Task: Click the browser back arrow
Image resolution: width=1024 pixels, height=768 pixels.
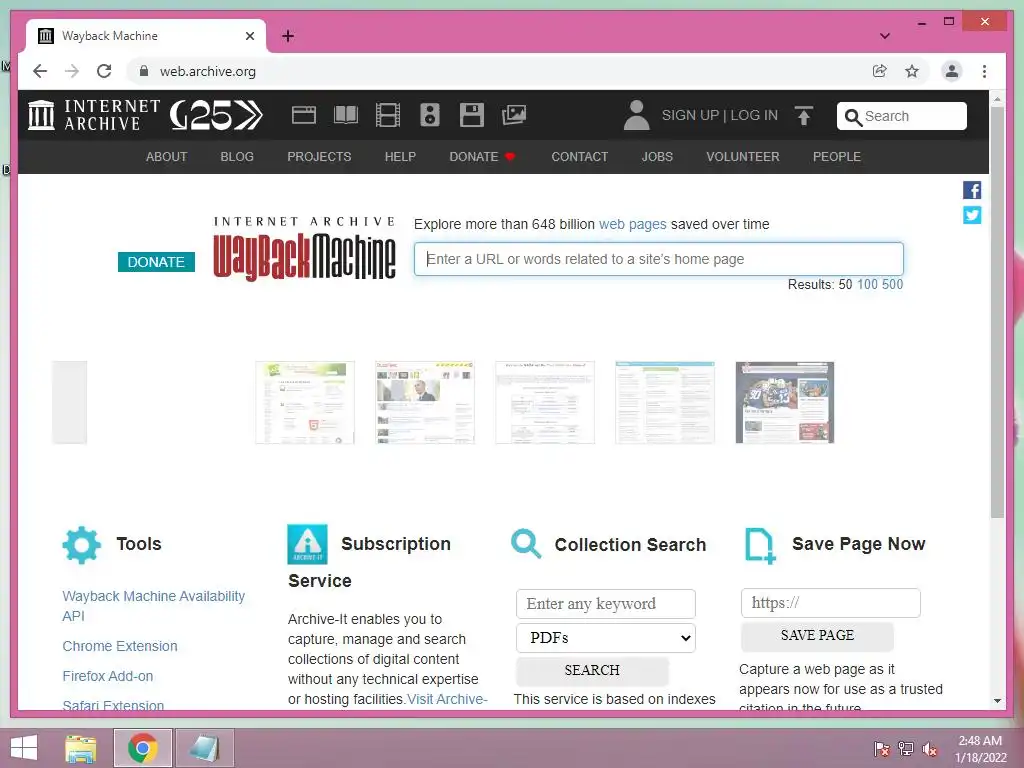Action: tap(40, 71)
